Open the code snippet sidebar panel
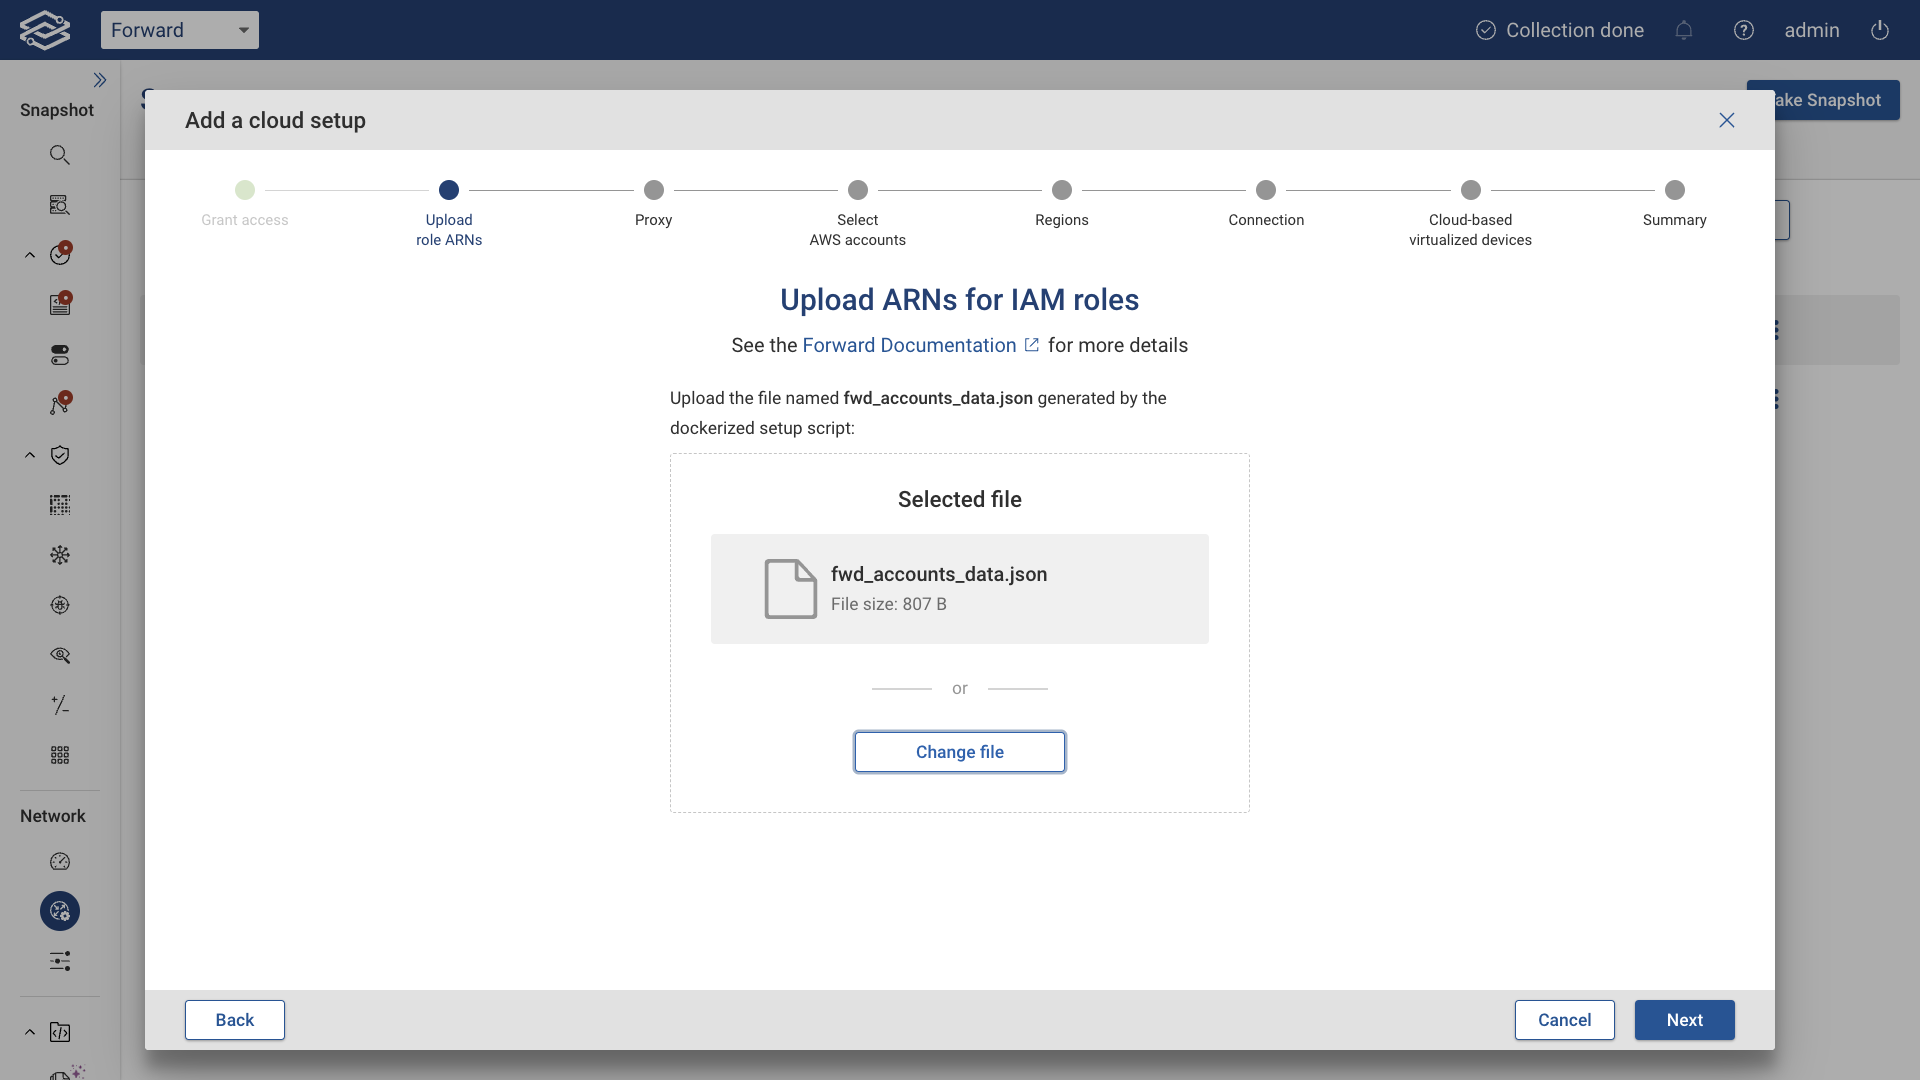Viewport: 1920px width, 1080px height. point(60,1032)
